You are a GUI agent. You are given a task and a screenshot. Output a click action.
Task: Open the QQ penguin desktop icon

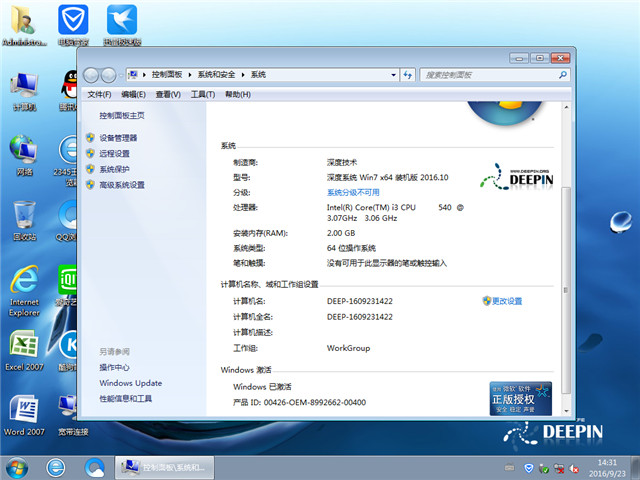pos(69,91)
